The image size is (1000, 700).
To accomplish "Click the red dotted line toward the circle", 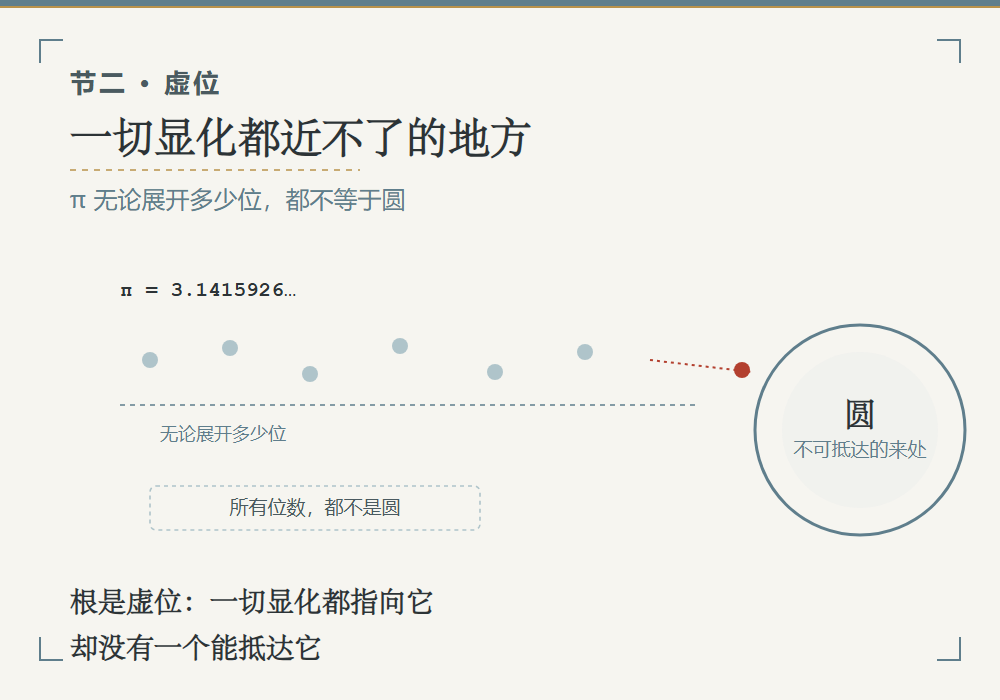I will click(x=691, y=365).
